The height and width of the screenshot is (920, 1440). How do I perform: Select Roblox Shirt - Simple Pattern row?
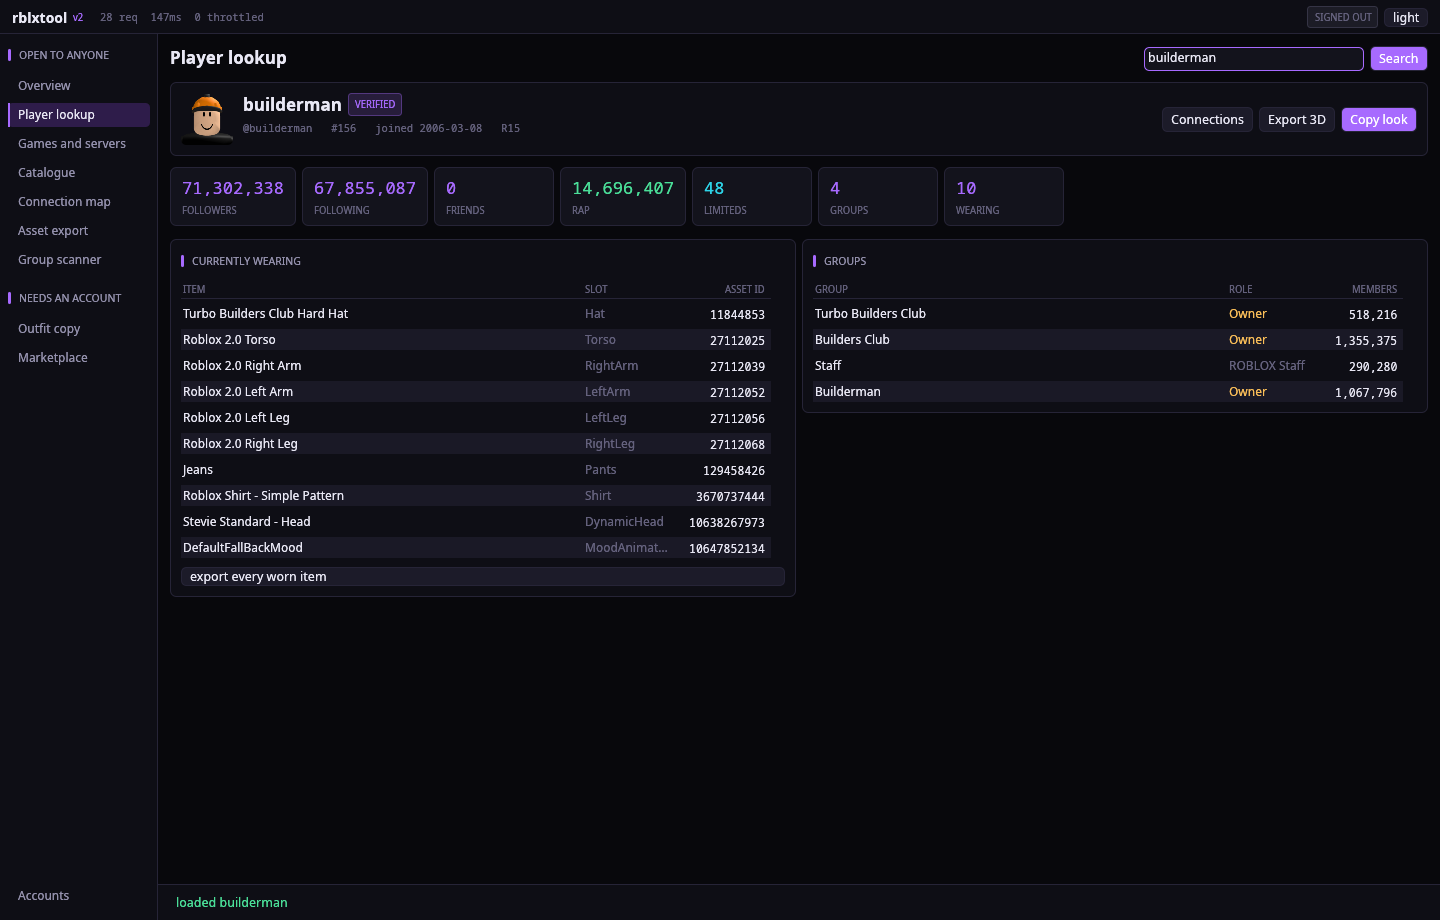click(x=476, y=496)
